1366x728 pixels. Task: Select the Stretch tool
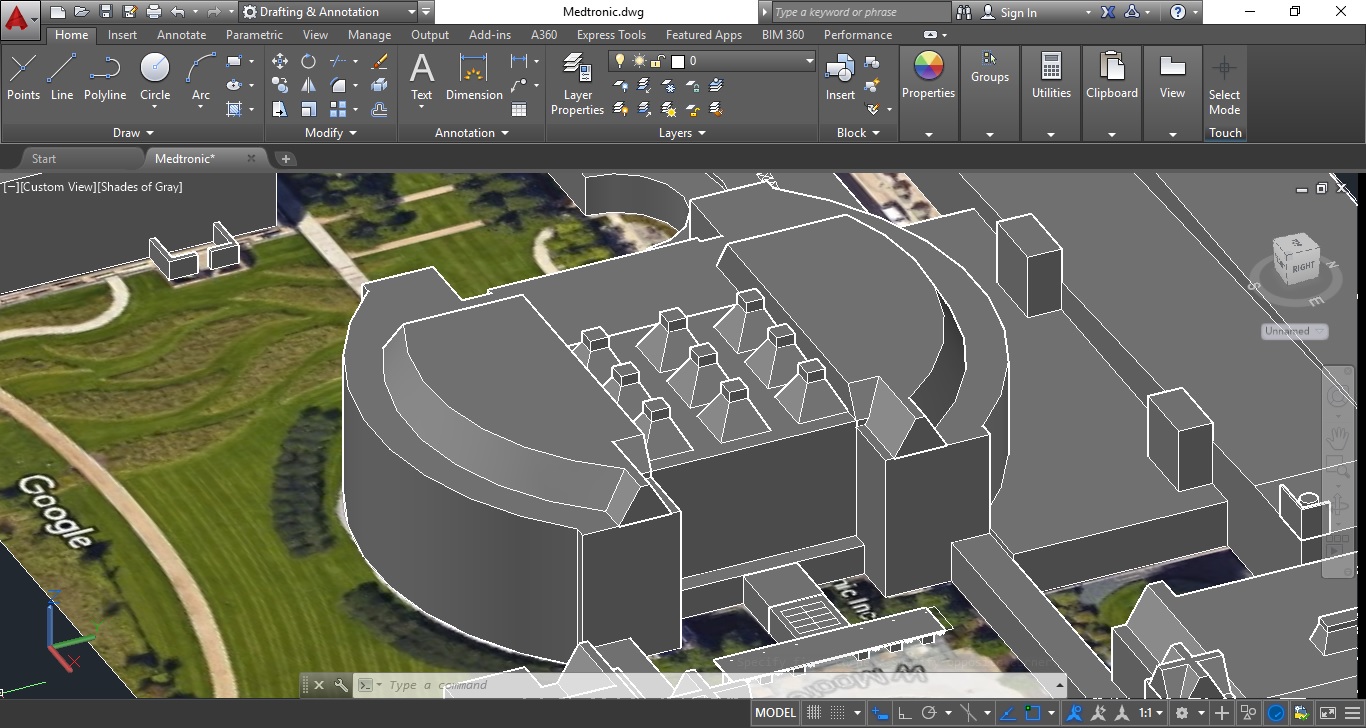tap(280, 109)
